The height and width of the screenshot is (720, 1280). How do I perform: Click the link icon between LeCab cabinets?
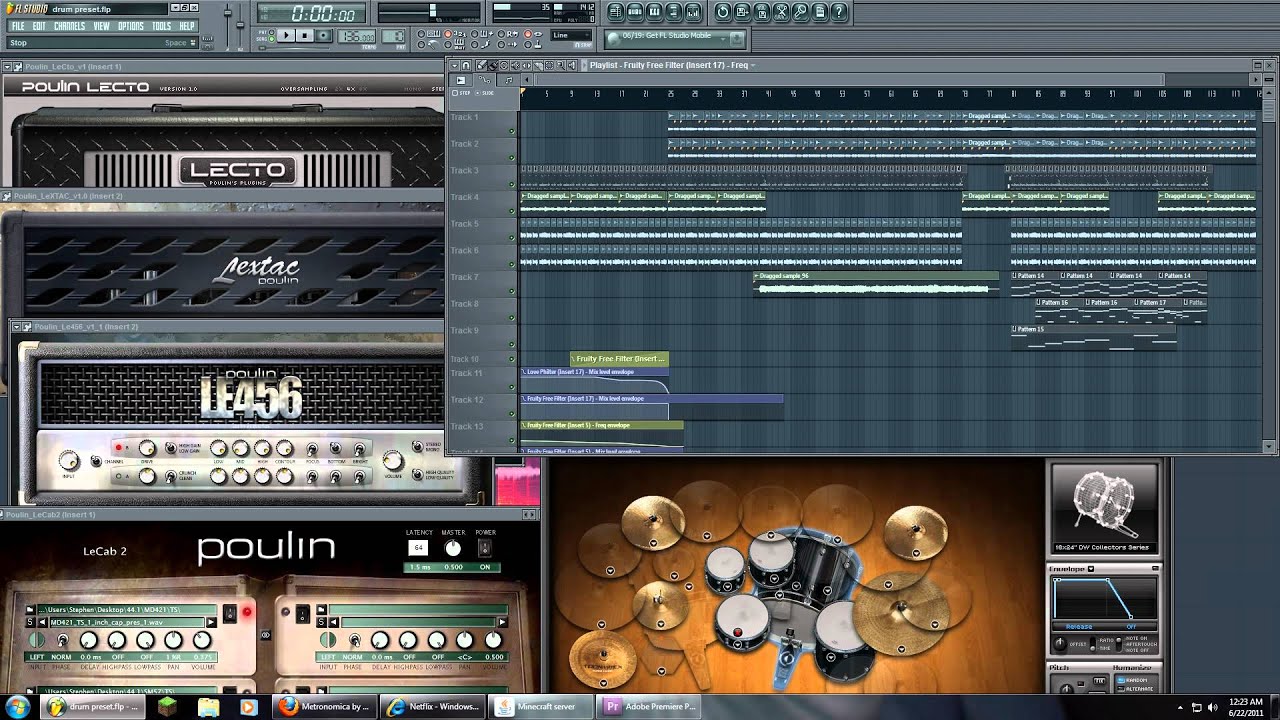pos(266,634)
